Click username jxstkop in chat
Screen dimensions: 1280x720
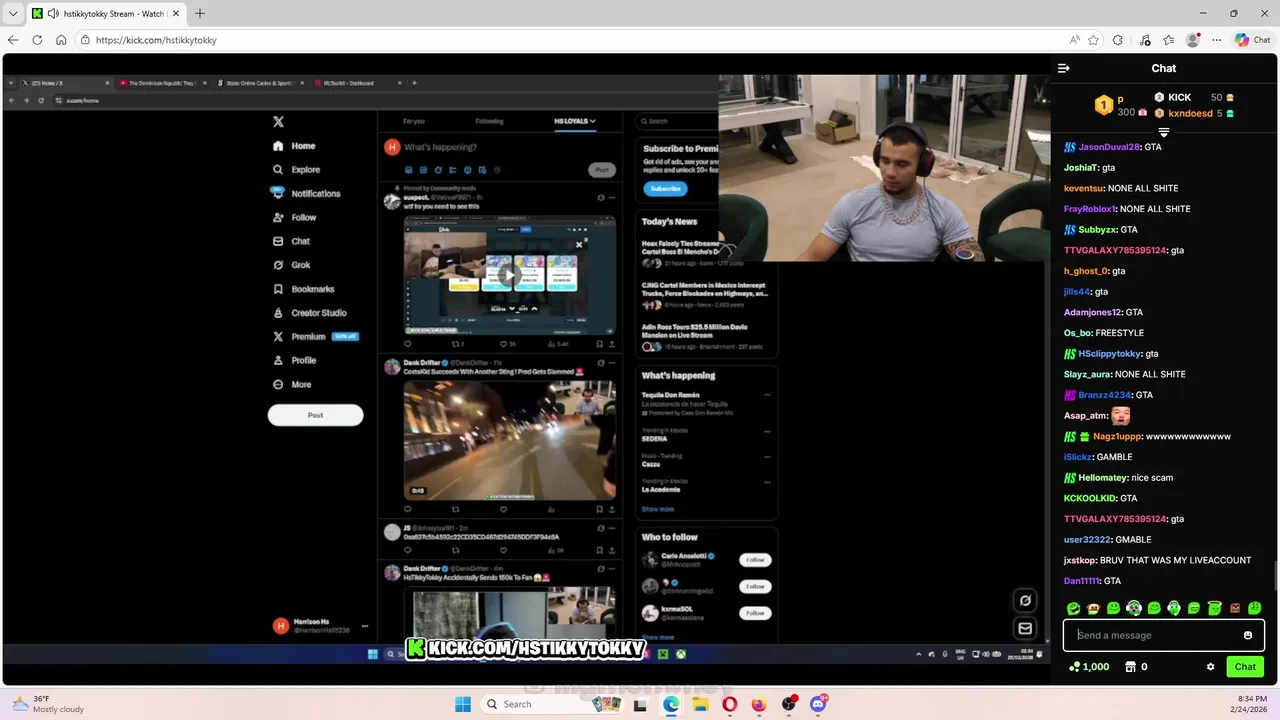(1080, 560)
